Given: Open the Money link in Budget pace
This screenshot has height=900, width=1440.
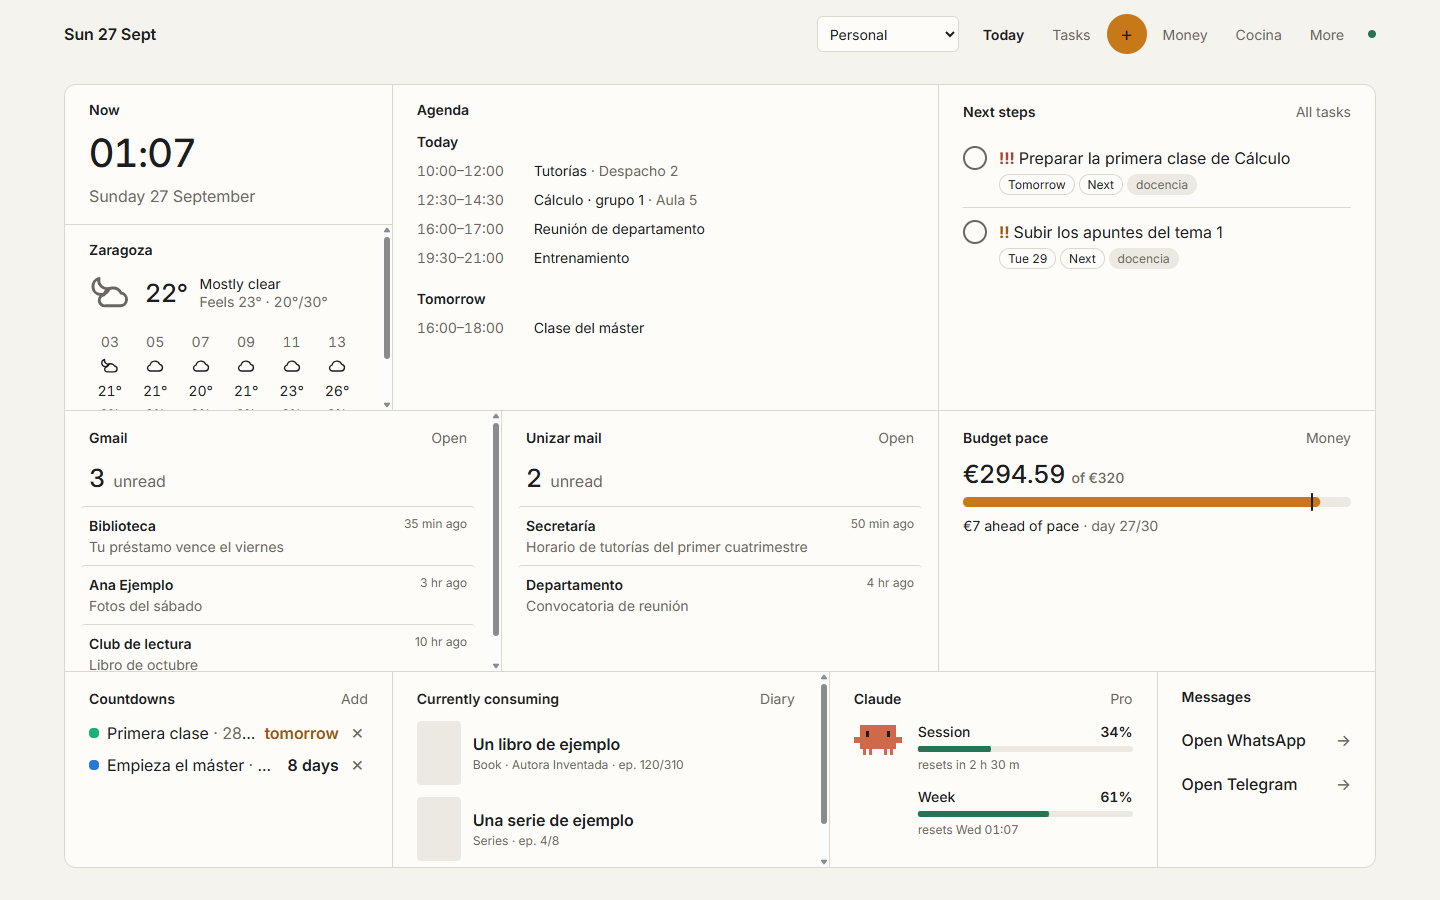Looking at the screenshot, I should pos(1328,438).
